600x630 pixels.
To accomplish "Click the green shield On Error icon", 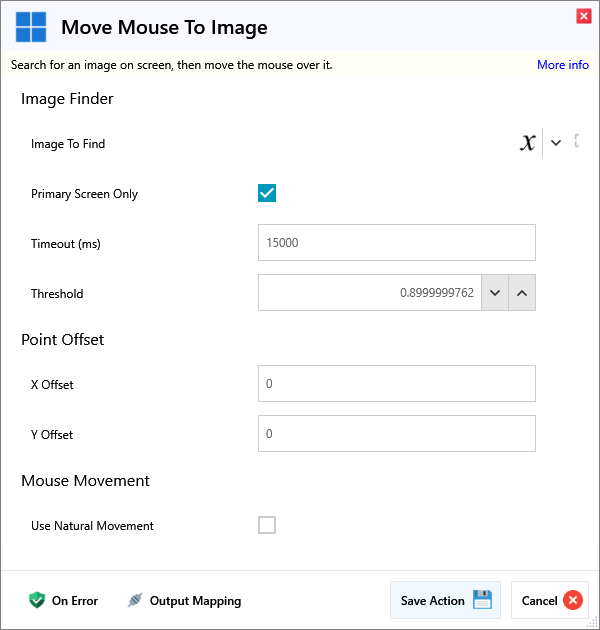I will [37, 601].
